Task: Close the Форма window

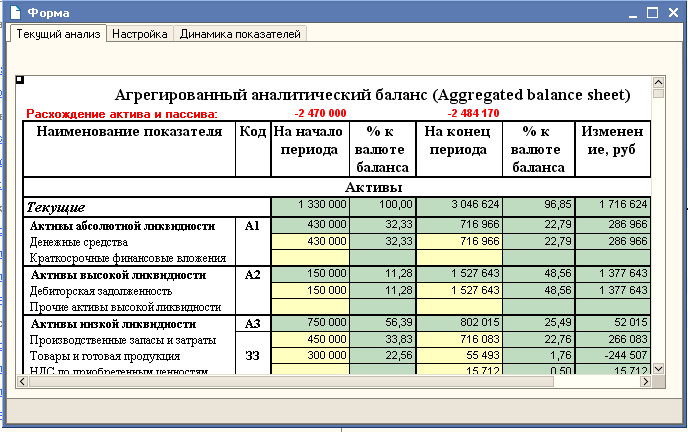Action: [674, 13]
